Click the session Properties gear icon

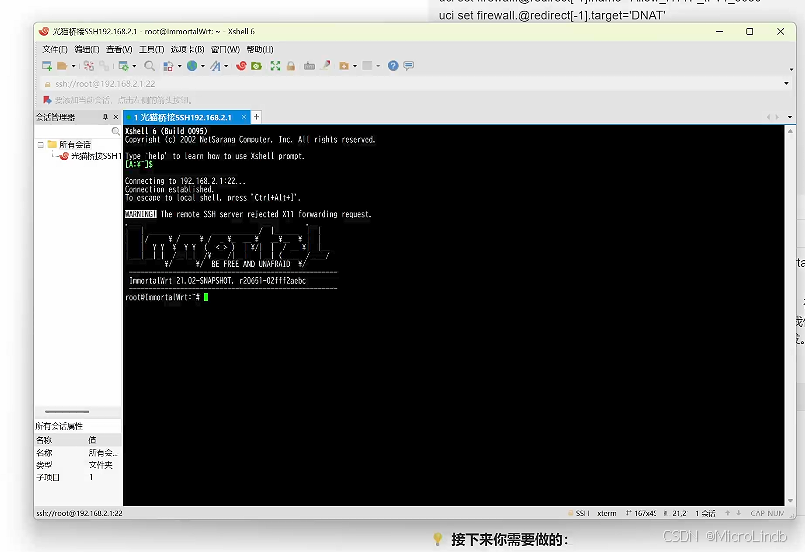[123, 66]
